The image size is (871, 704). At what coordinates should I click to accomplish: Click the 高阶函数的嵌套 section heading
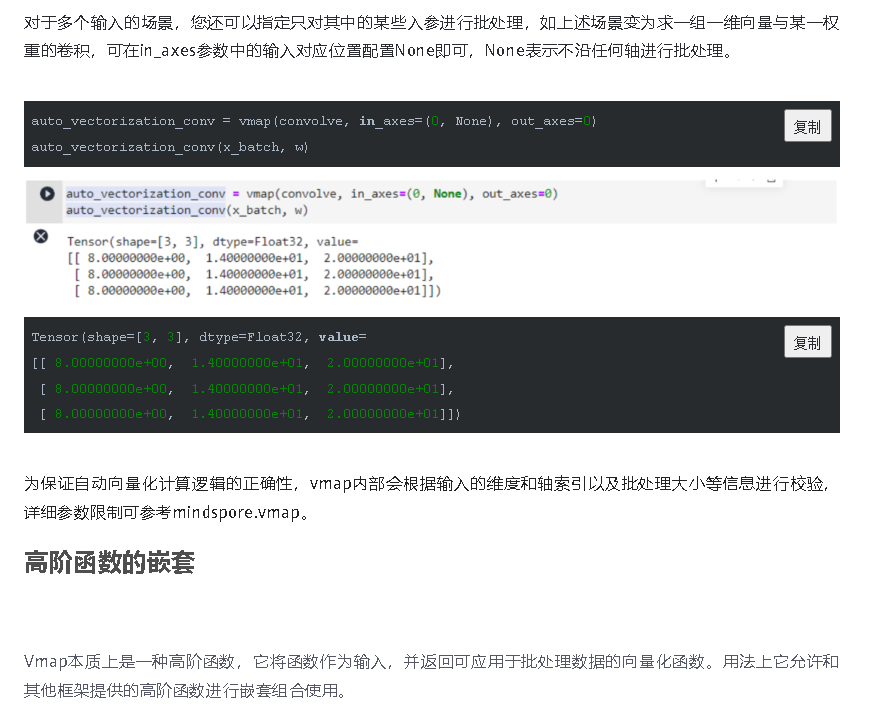click(x=109, y=563)
